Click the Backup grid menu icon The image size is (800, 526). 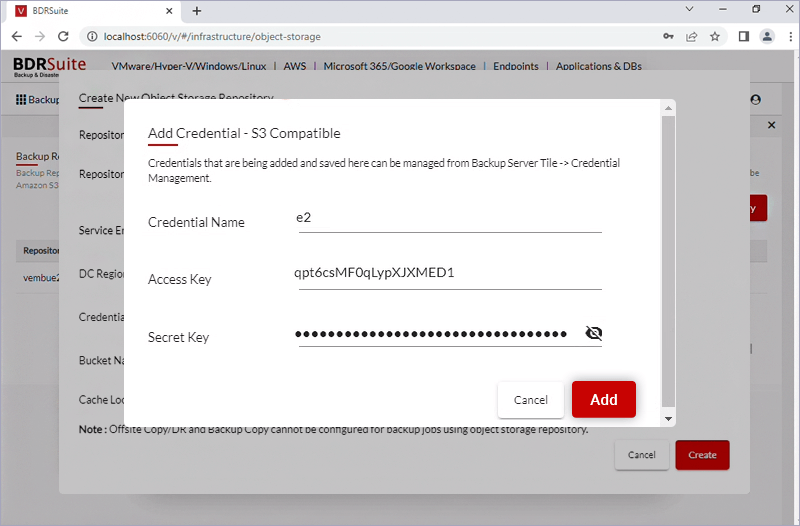(x=21, y=99)
